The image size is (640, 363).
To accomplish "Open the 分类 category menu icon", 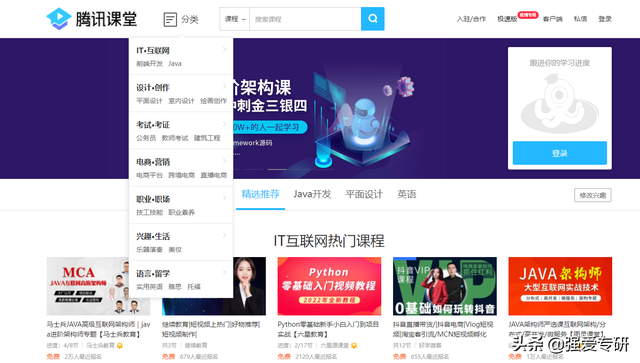I will (x=170, y=19).
